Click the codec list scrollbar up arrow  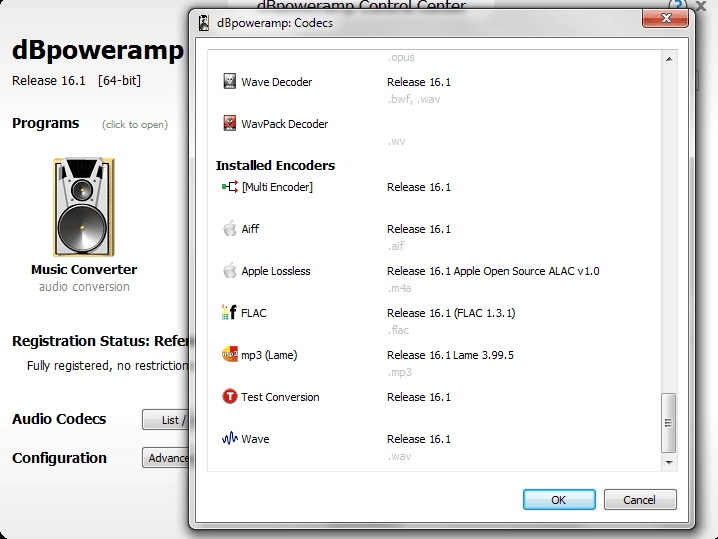point(669,59)
